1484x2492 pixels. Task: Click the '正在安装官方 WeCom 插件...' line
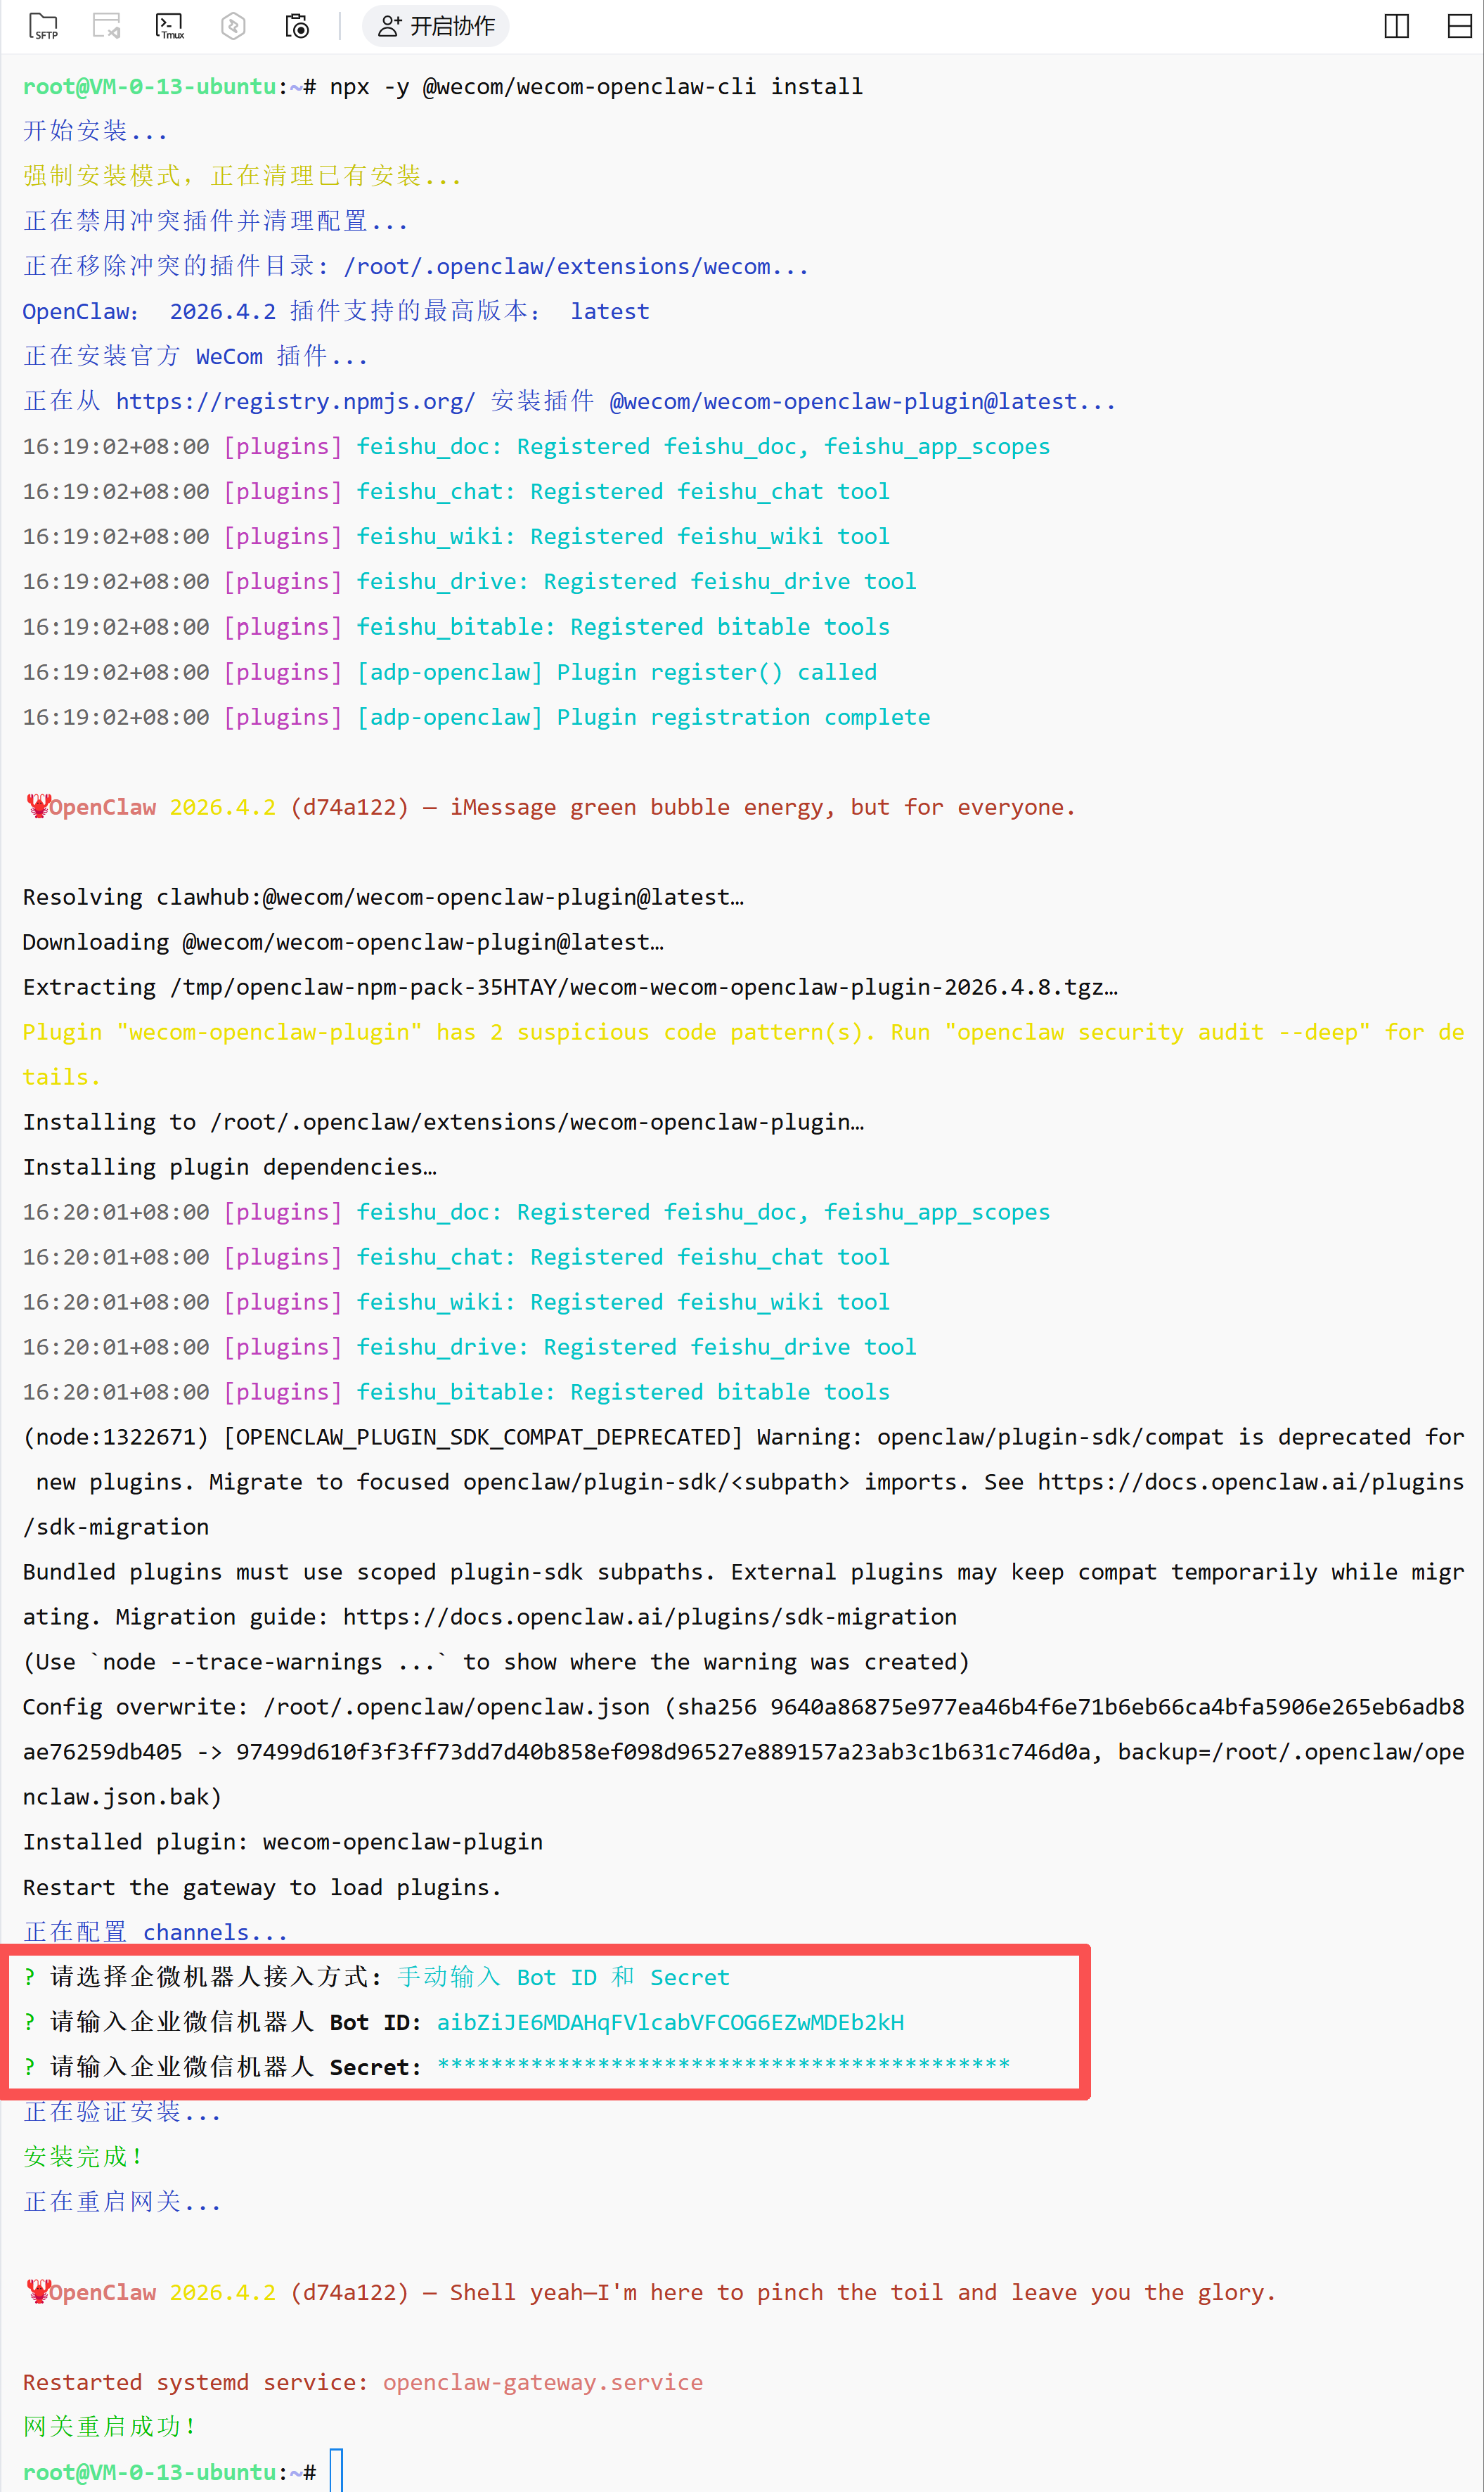click(x=195, y=357)
